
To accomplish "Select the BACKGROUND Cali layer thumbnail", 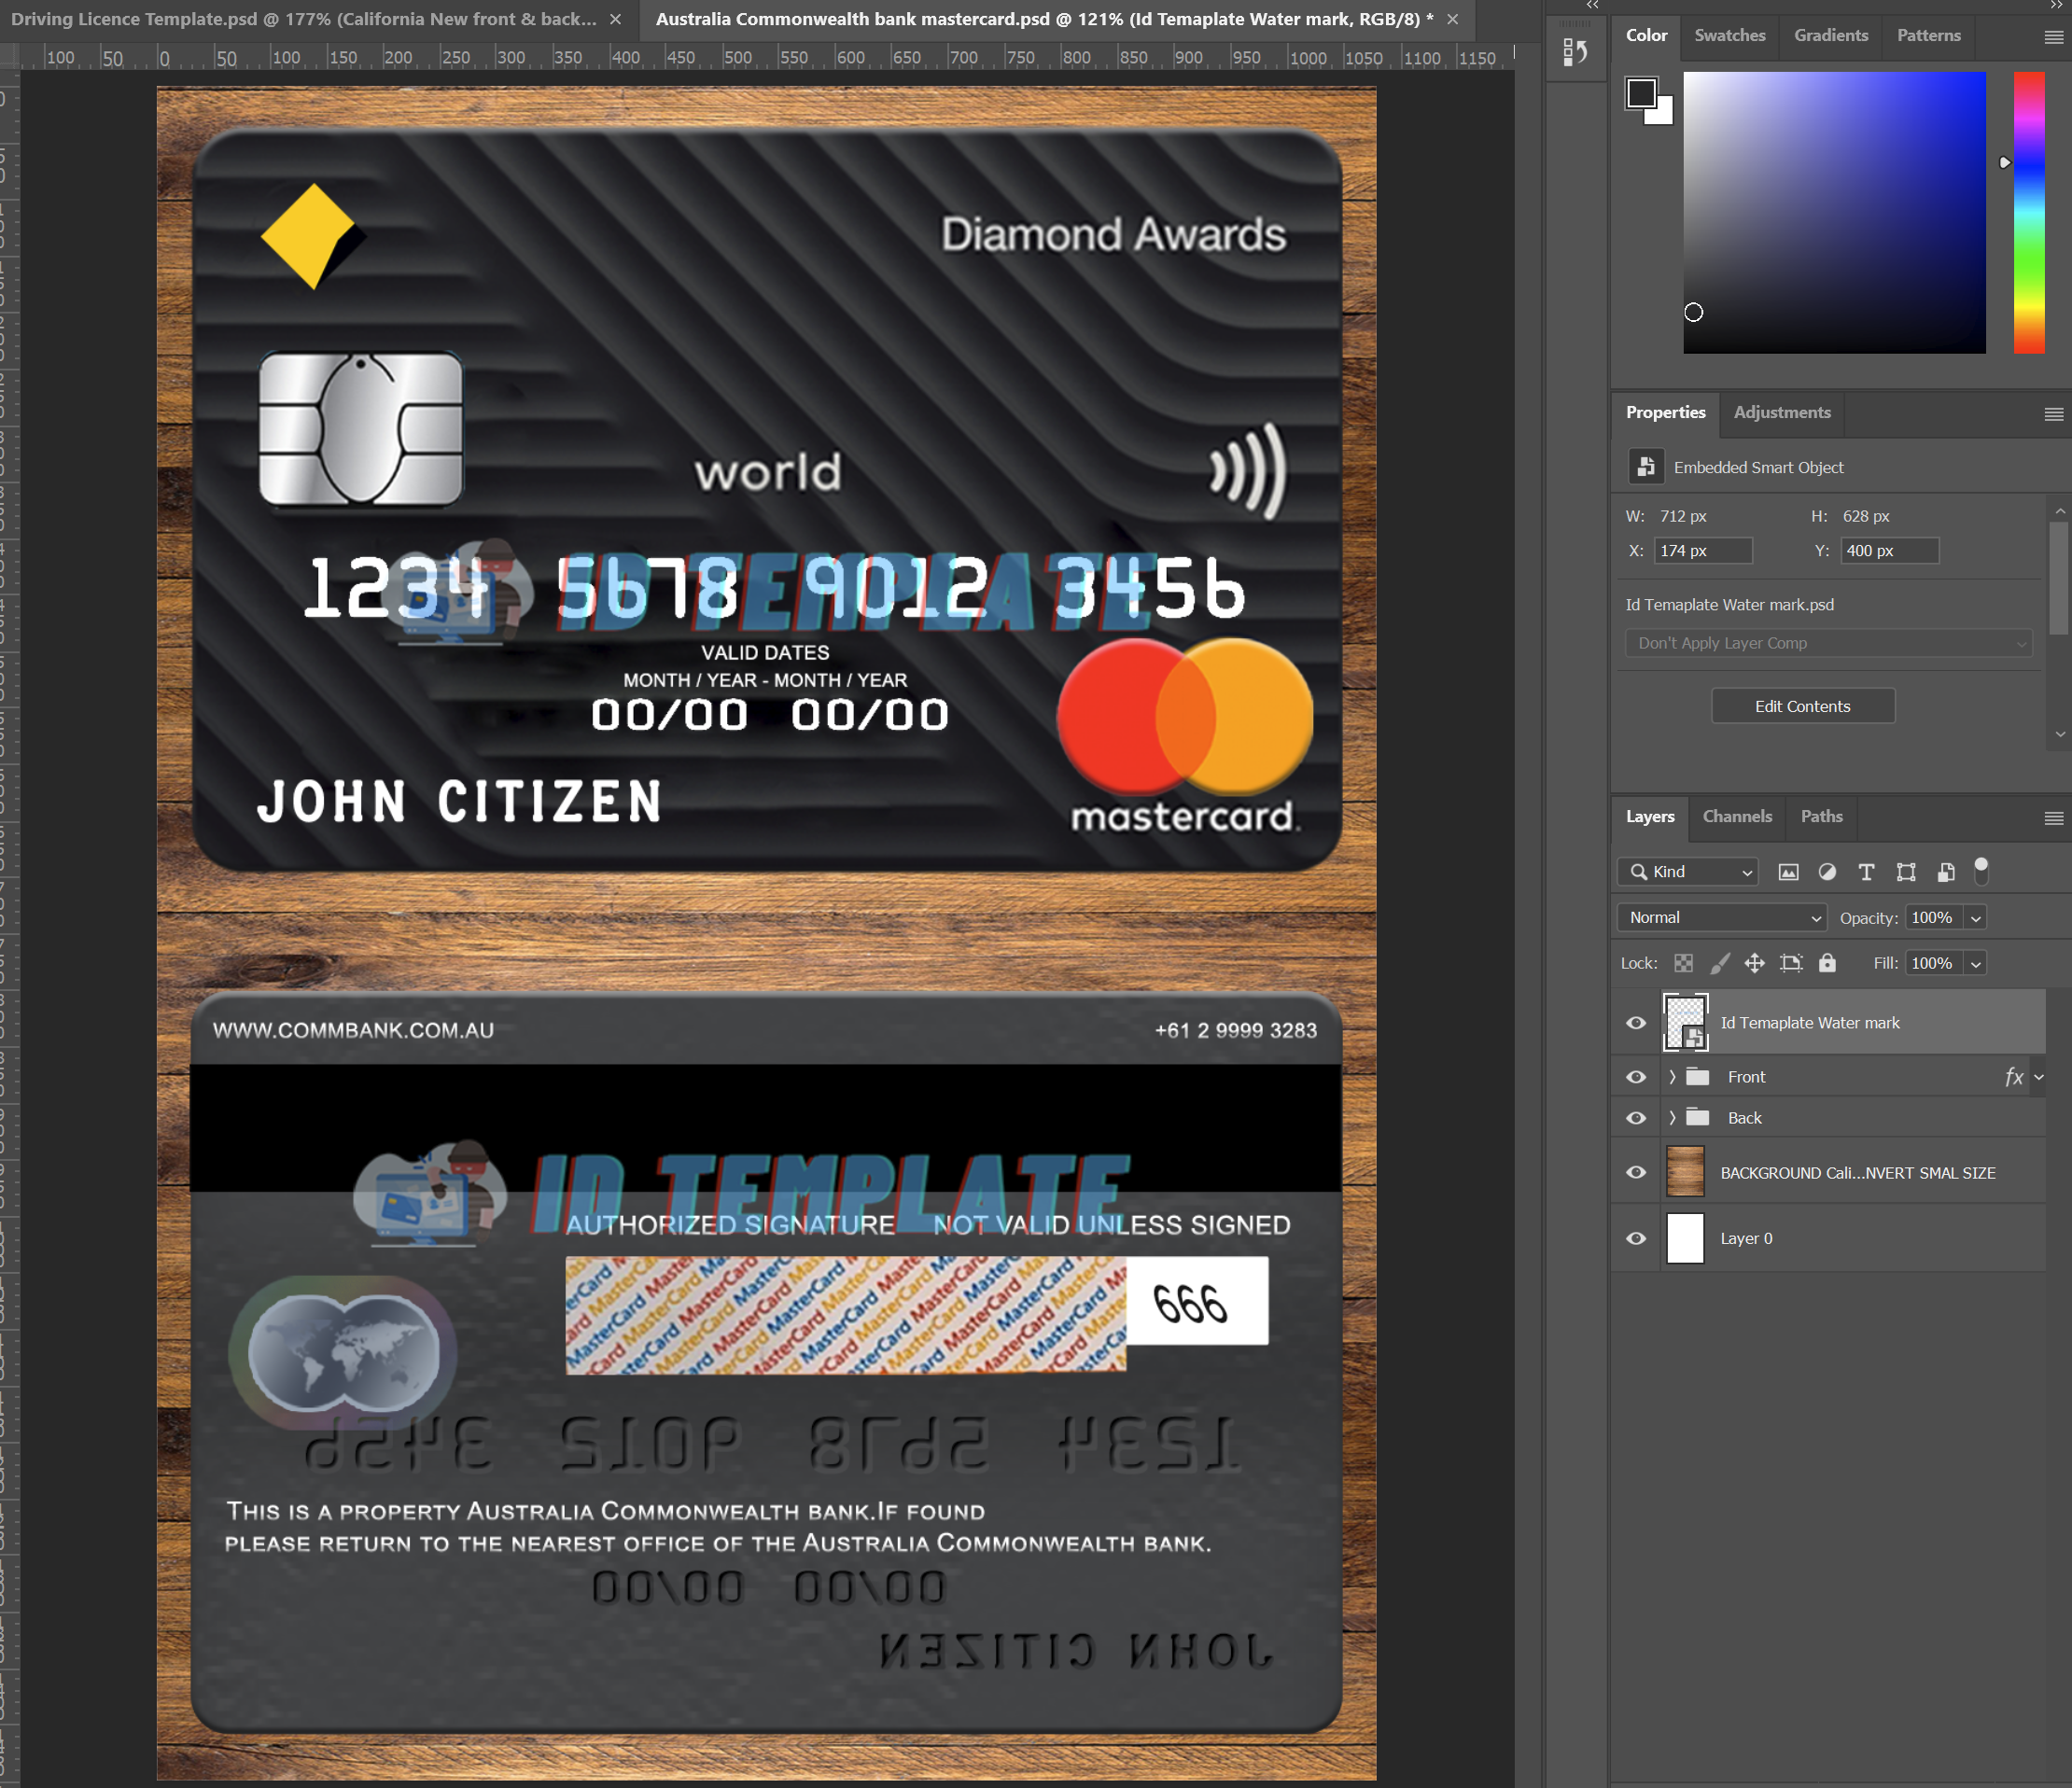I will pos(1685,1172).
